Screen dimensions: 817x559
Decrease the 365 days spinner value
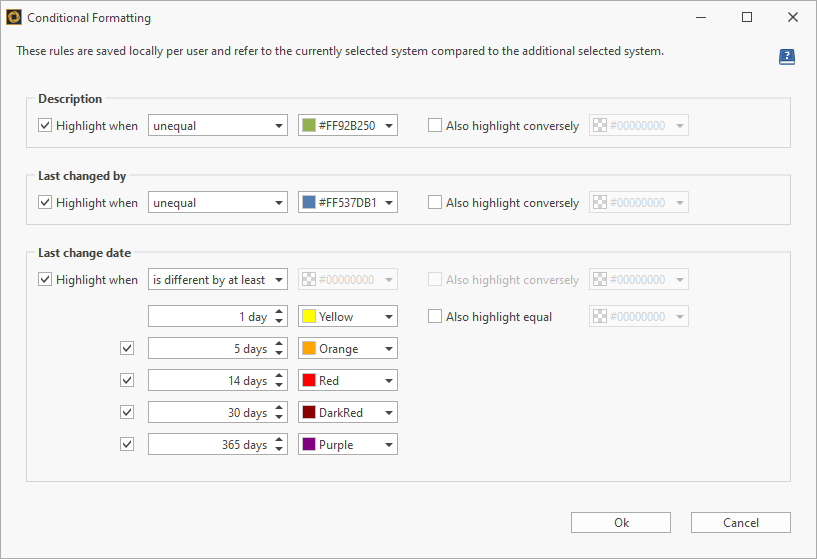pos(279,449)
